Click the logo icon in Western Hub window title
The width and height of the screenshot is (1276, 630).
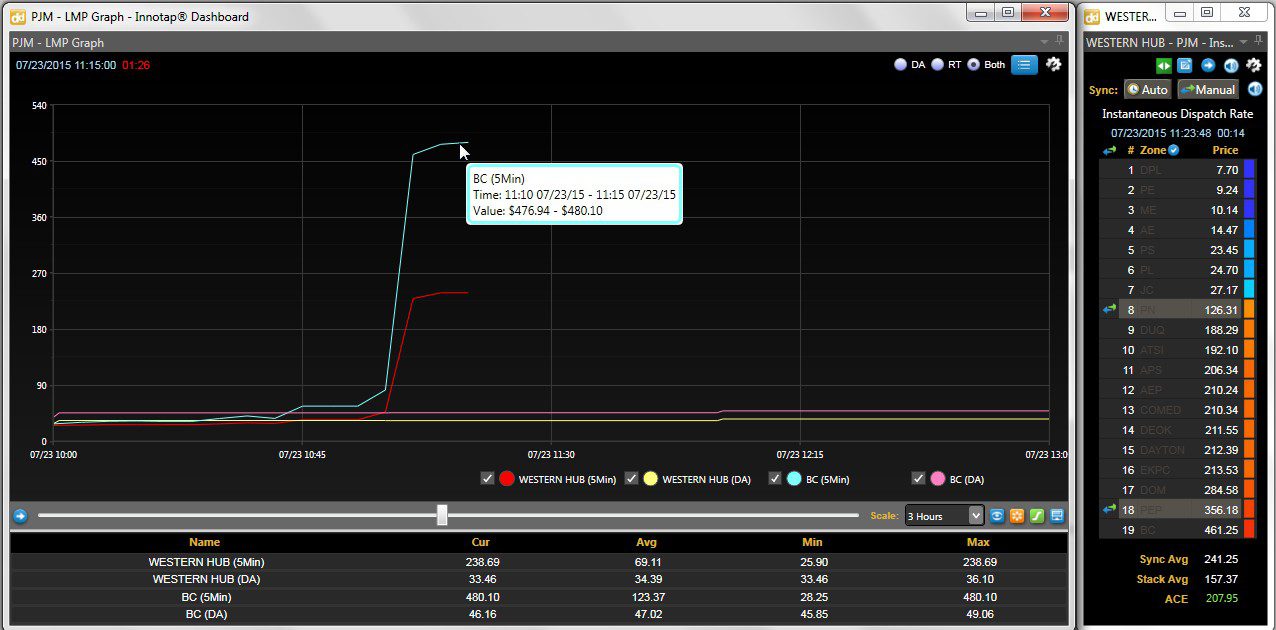(x=1092, y=16)
